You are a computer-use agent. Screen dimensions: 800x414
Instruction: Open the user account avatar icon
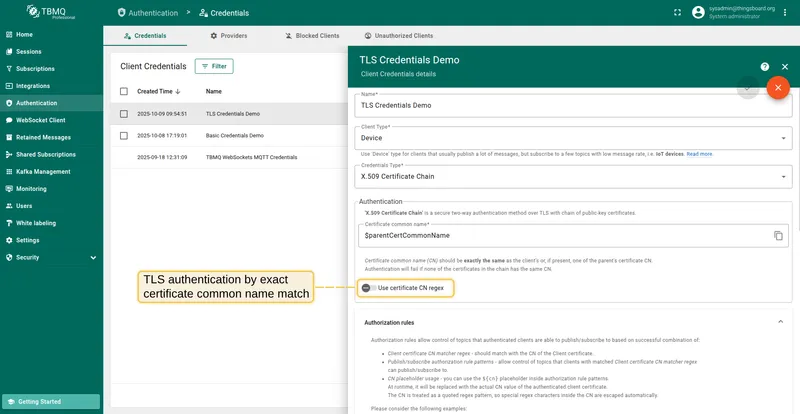pos(698,13)
